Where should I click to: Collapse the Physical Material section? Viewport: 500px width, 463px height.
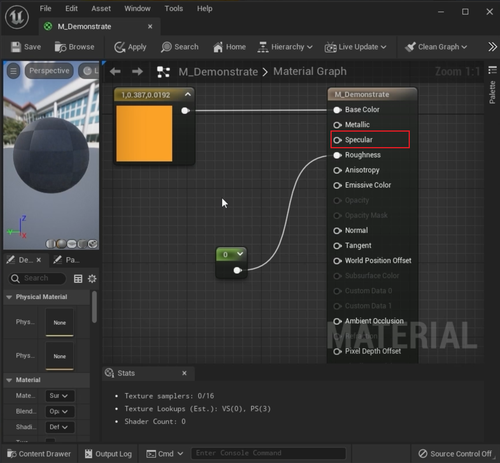pos(9,297)
